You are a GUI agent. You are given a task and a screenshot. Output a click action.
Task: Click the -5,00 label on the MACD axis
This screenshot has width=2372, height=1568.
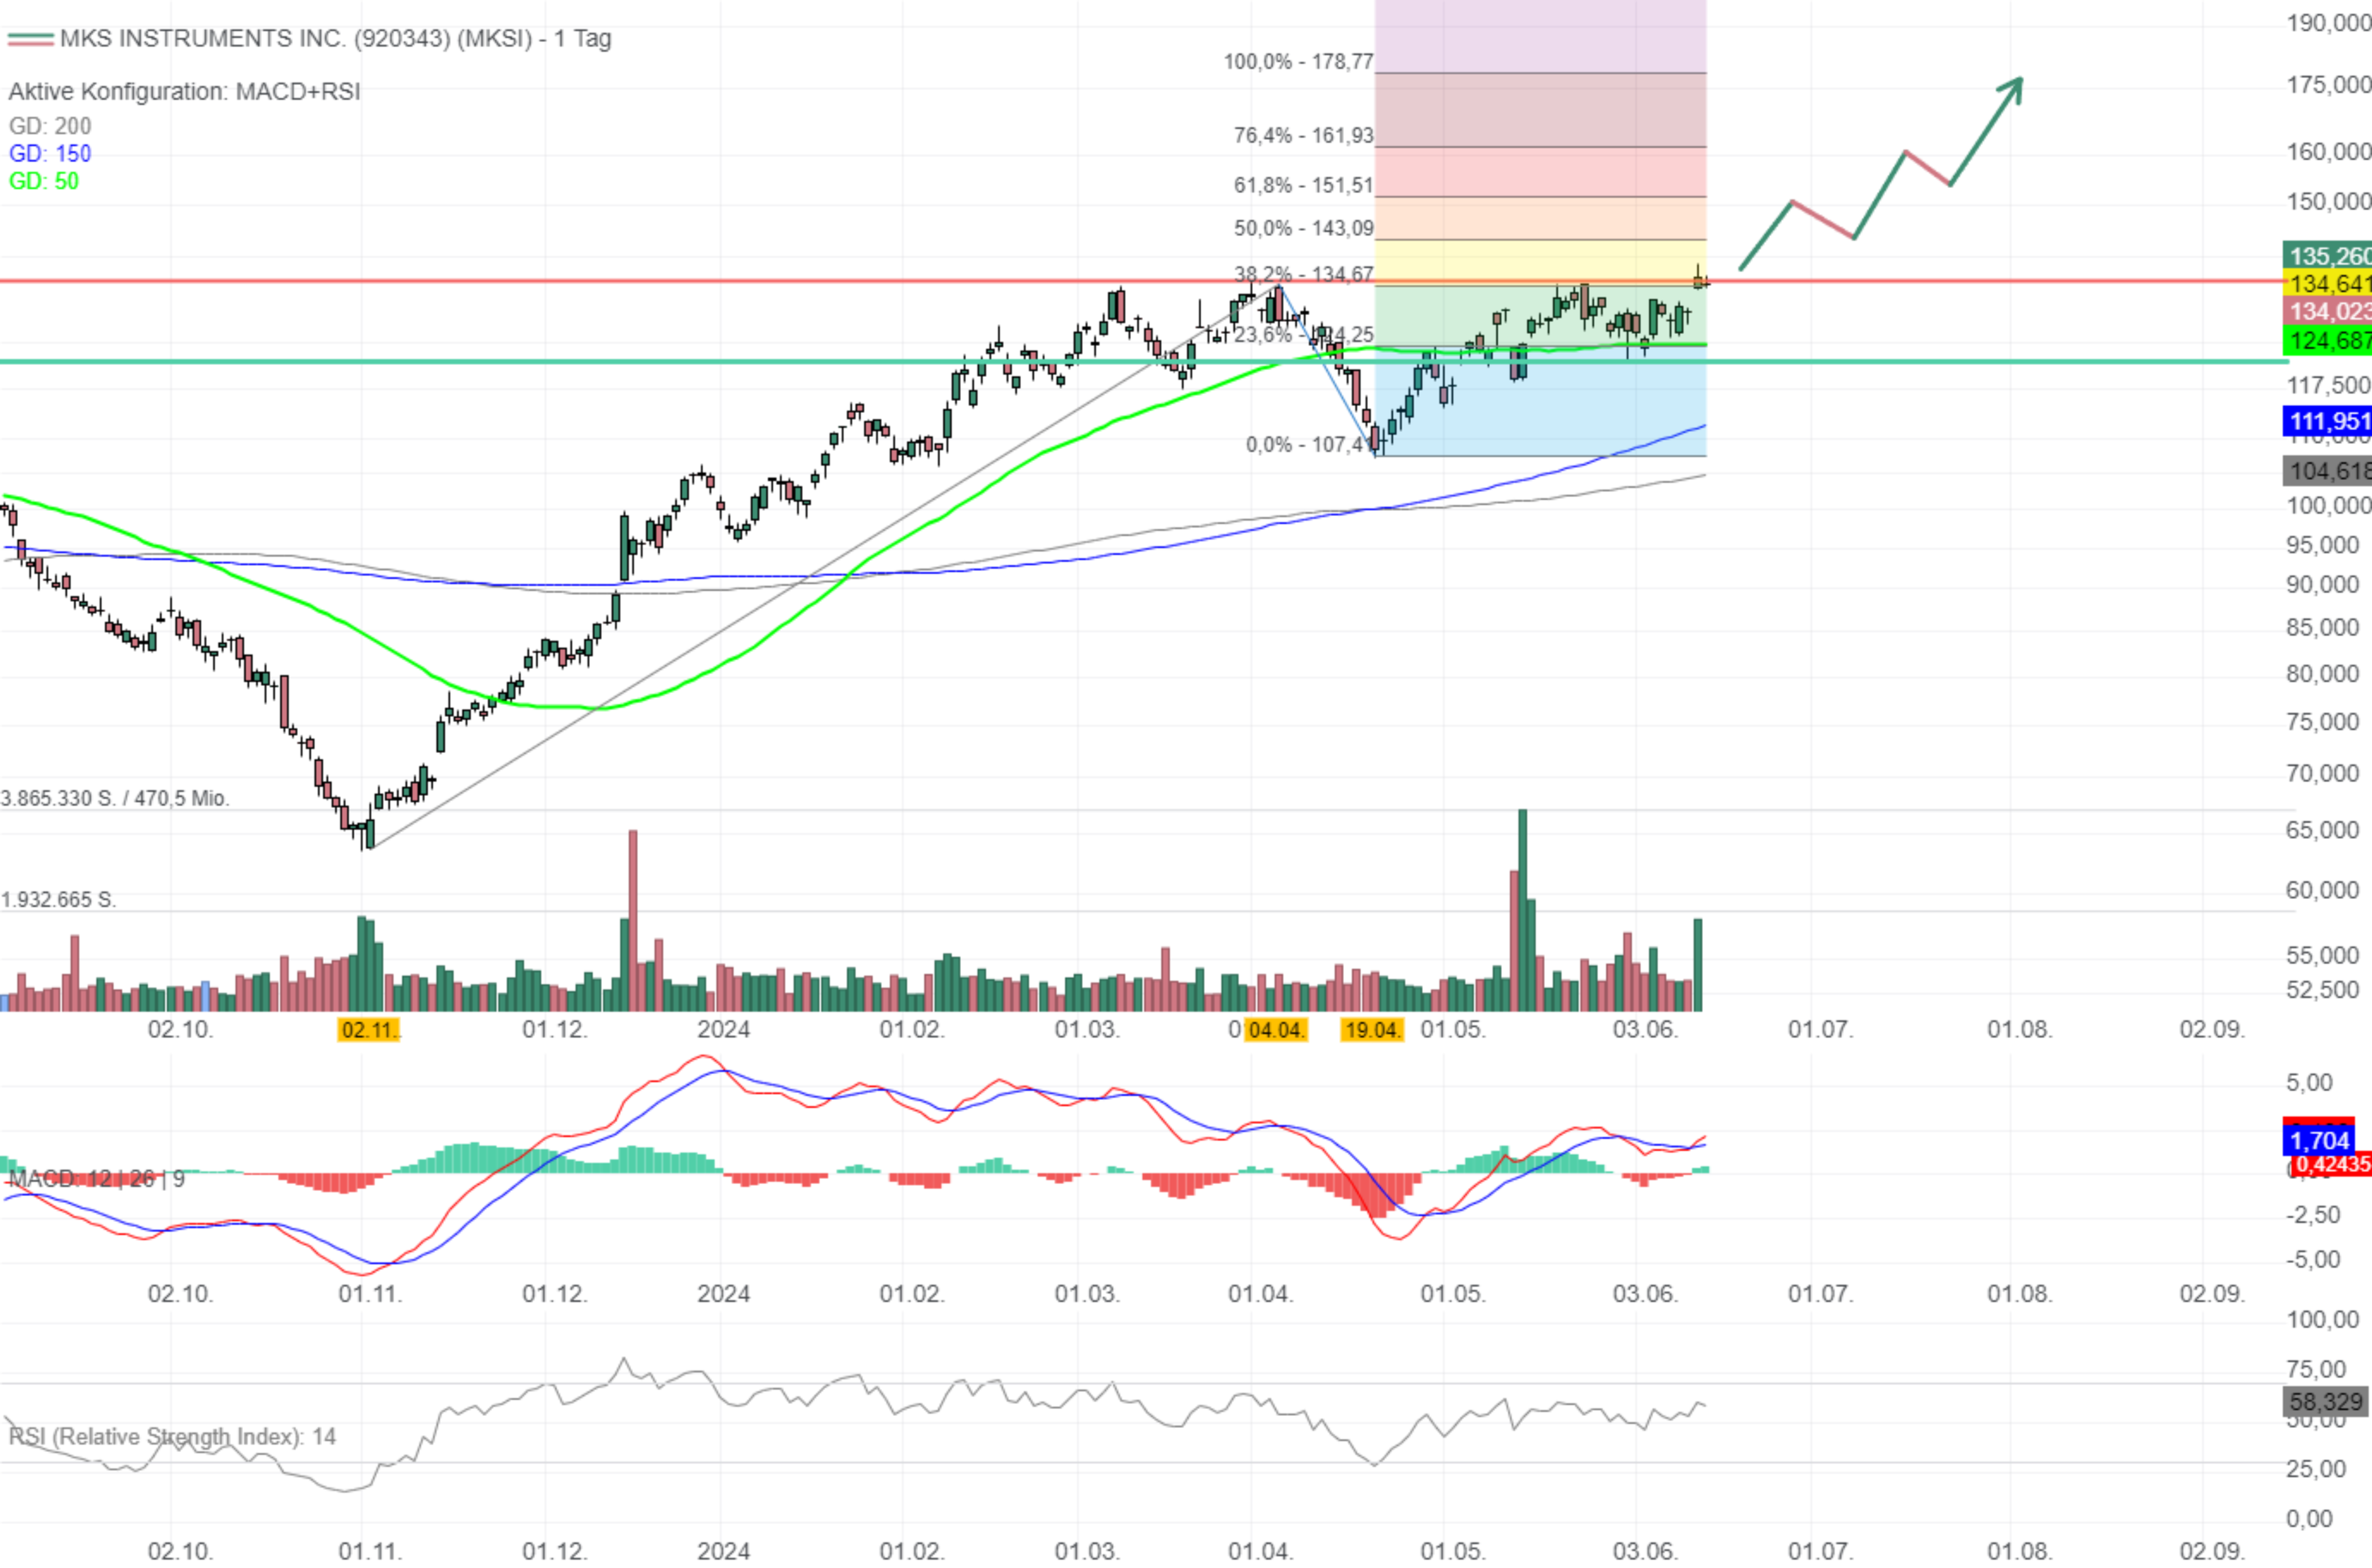[x=2313, y=1260]
